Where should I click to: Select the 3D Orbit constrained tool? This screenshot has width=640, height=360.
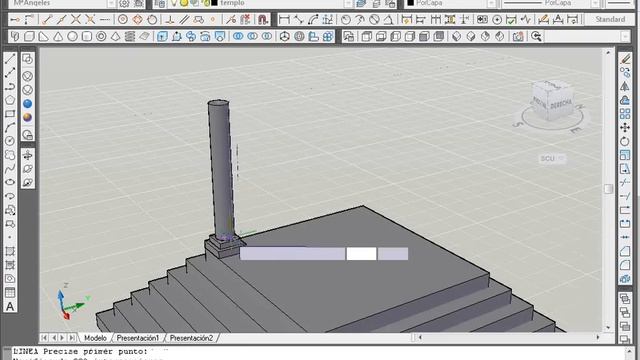[x=27, y=155]
